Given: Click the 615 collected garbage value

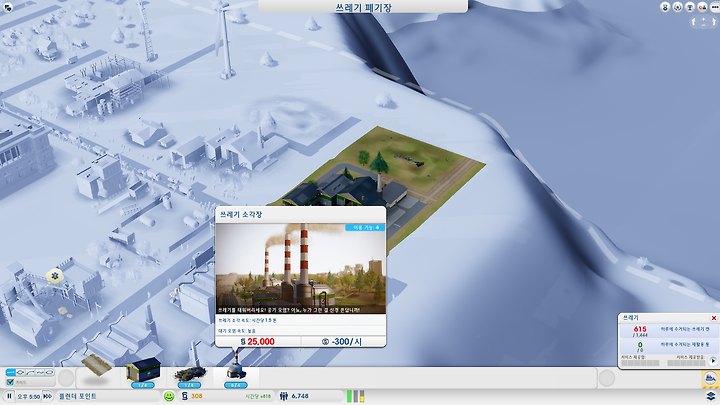Looking at the screenshot, I should point(640,329).
